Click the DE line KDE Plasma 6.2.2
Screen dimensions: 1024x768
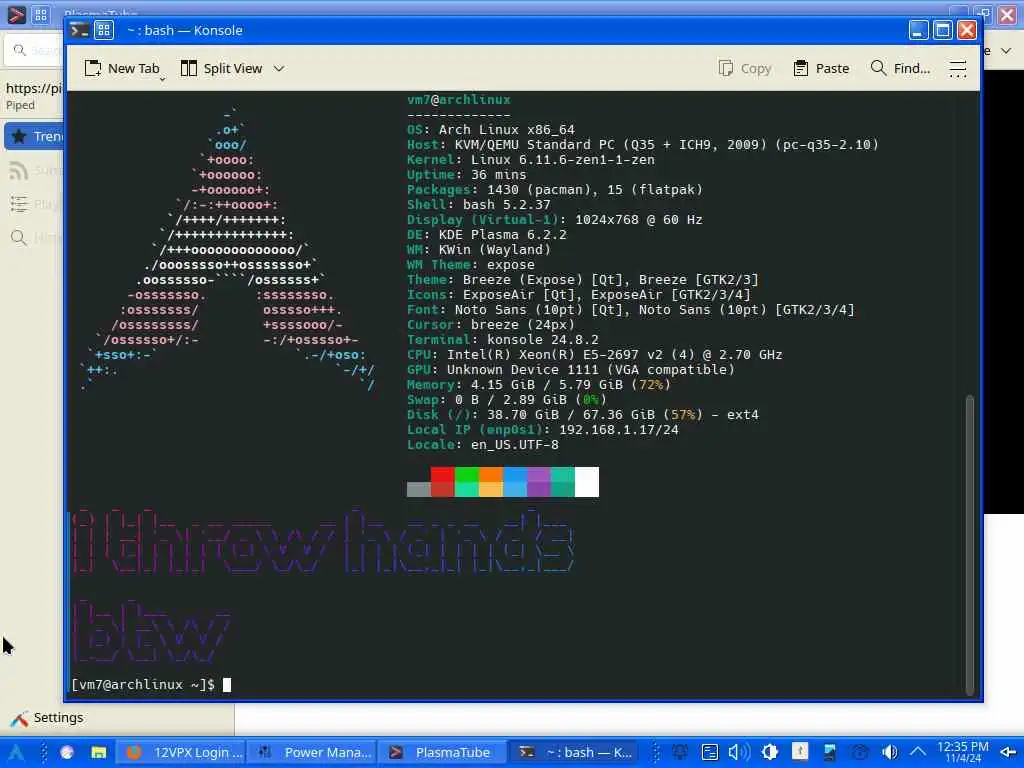pyautogui.click(x=487, y=234)
